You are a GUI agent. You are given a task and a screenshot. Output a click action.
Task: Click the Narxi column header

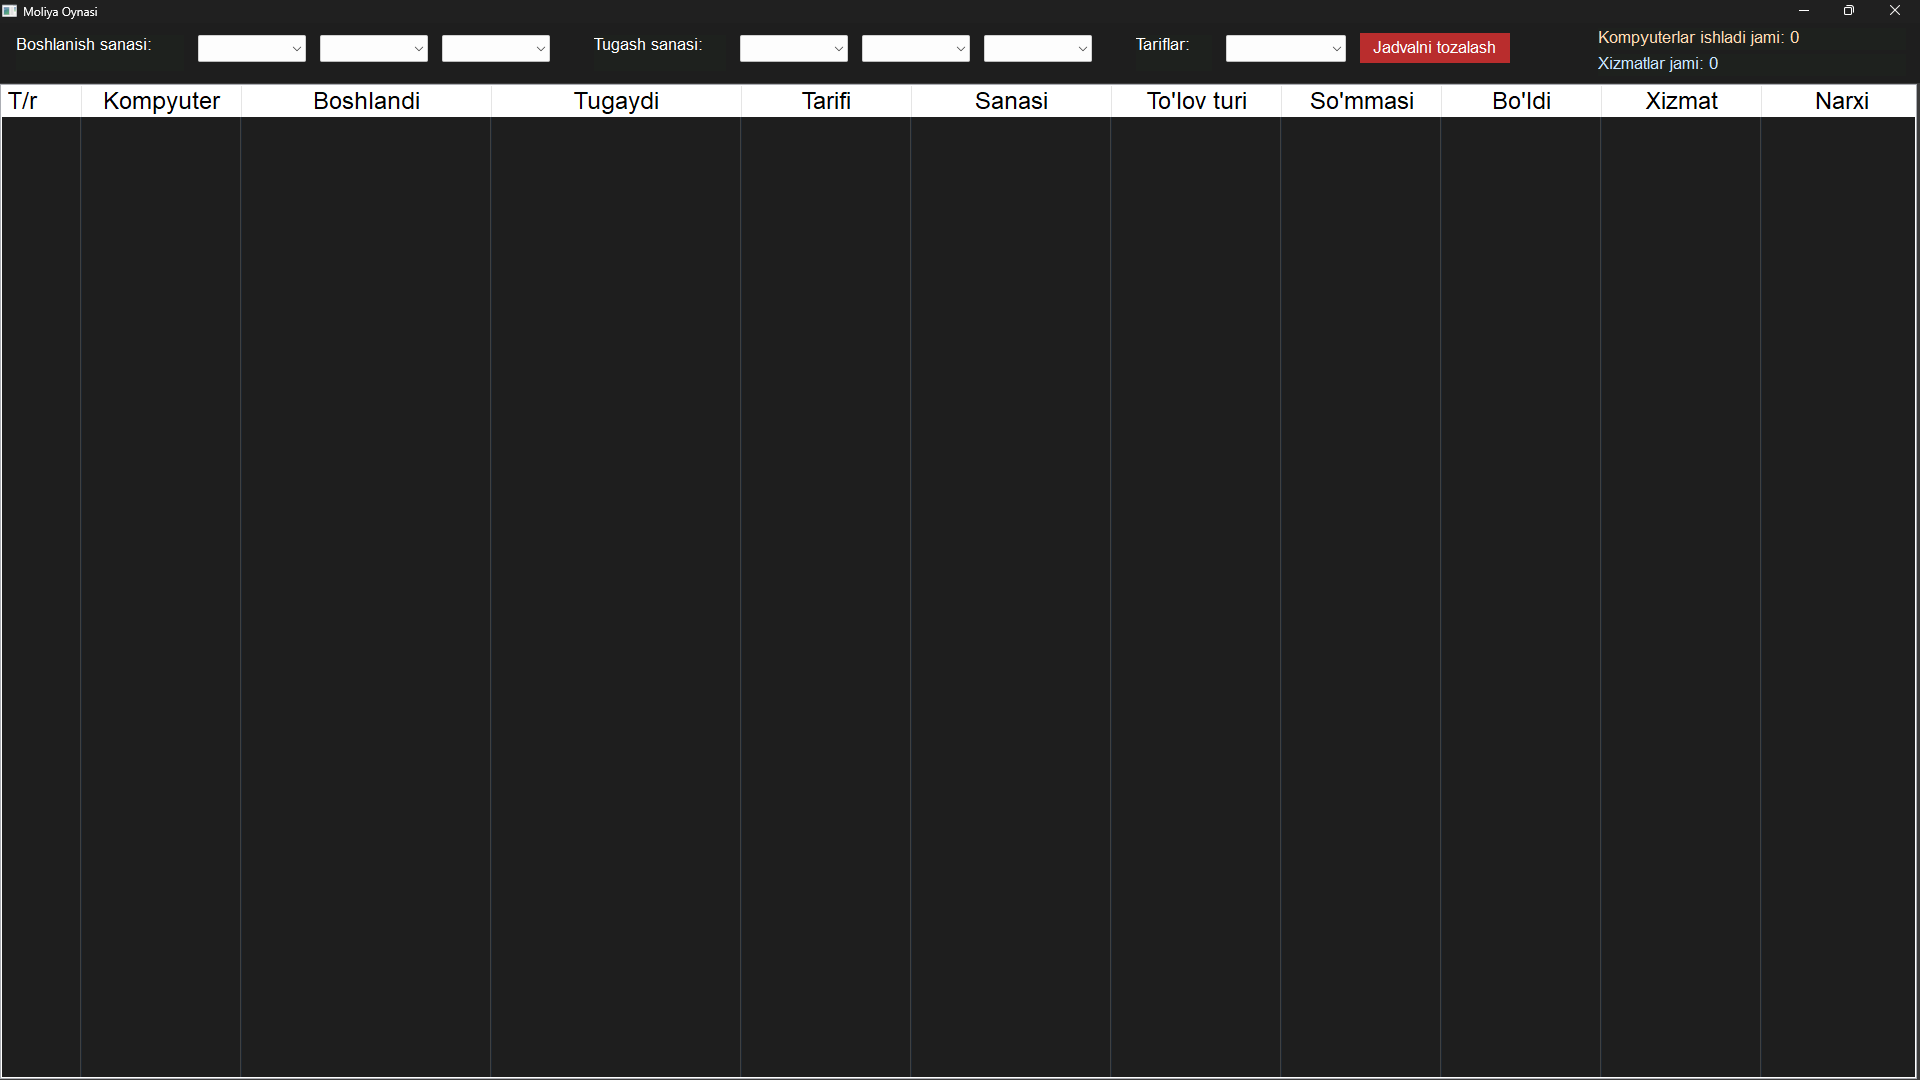1840,101
